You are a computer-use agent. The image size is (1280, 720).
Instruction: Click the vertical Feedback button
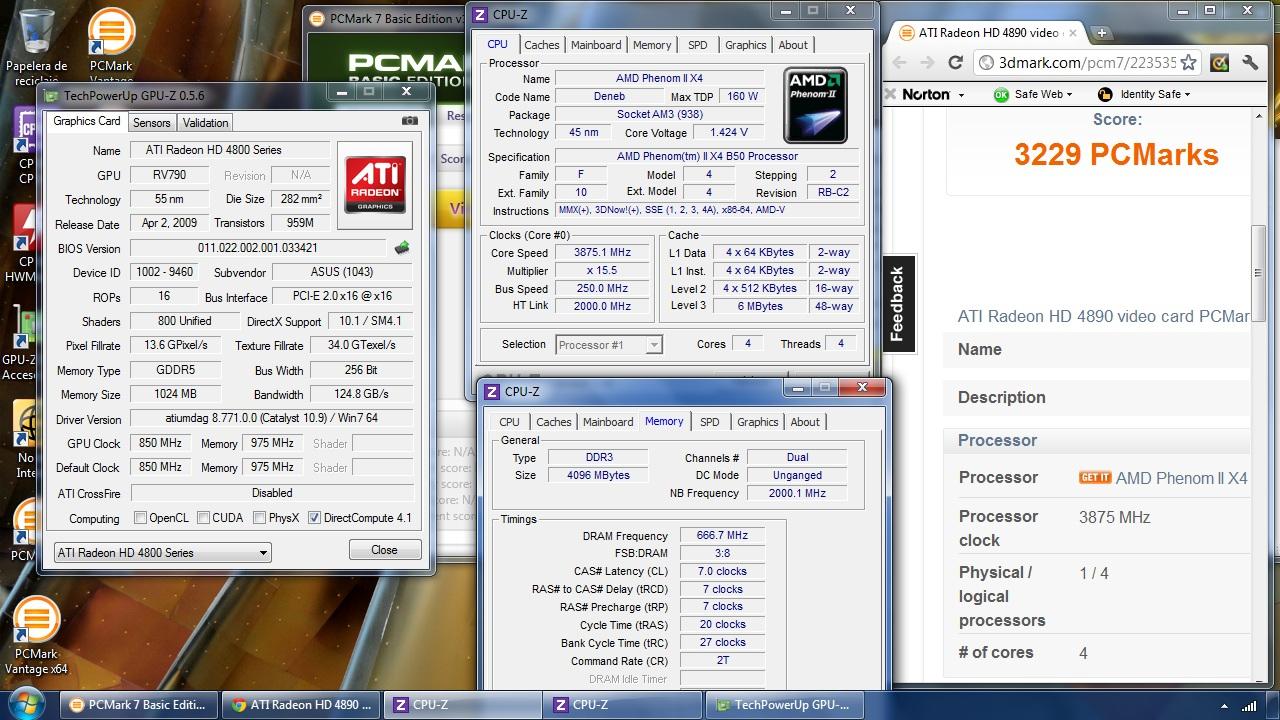click(897, 304)
